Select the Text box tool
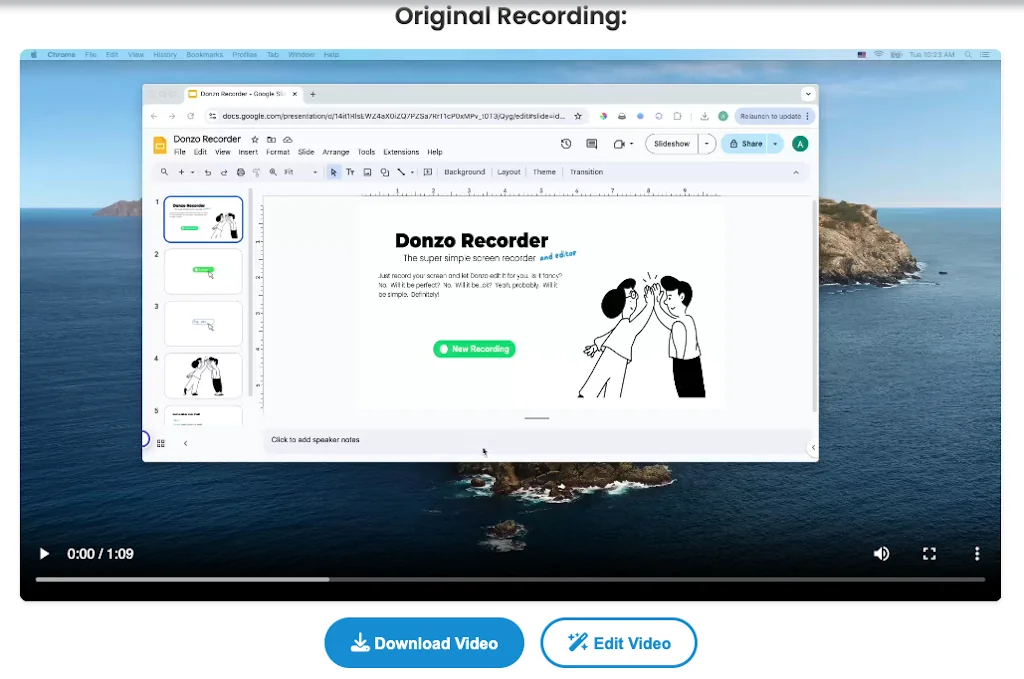The width and height of the screenshot is (1024, 679). pyautogui.click(x=351, y=172)
